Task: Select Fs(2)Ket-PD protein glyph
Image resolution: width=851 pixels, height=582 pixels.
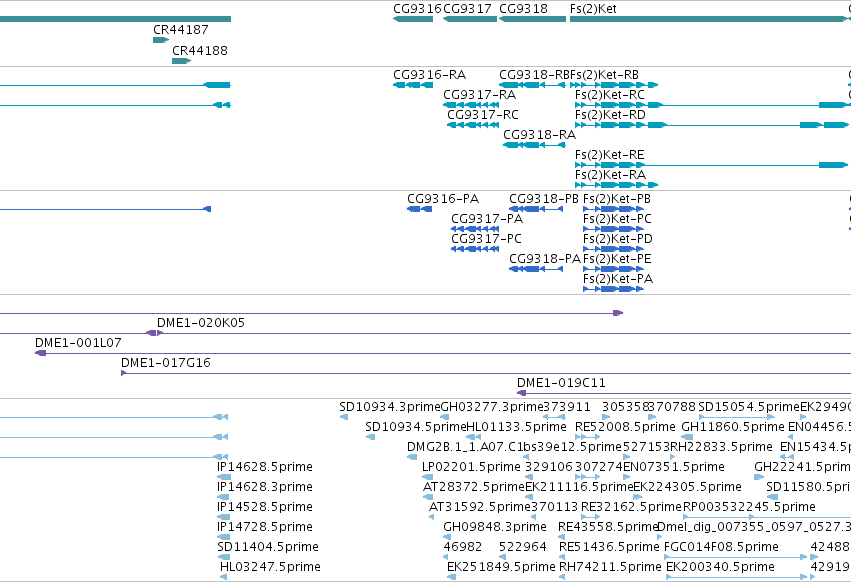Action: point(613,249)
